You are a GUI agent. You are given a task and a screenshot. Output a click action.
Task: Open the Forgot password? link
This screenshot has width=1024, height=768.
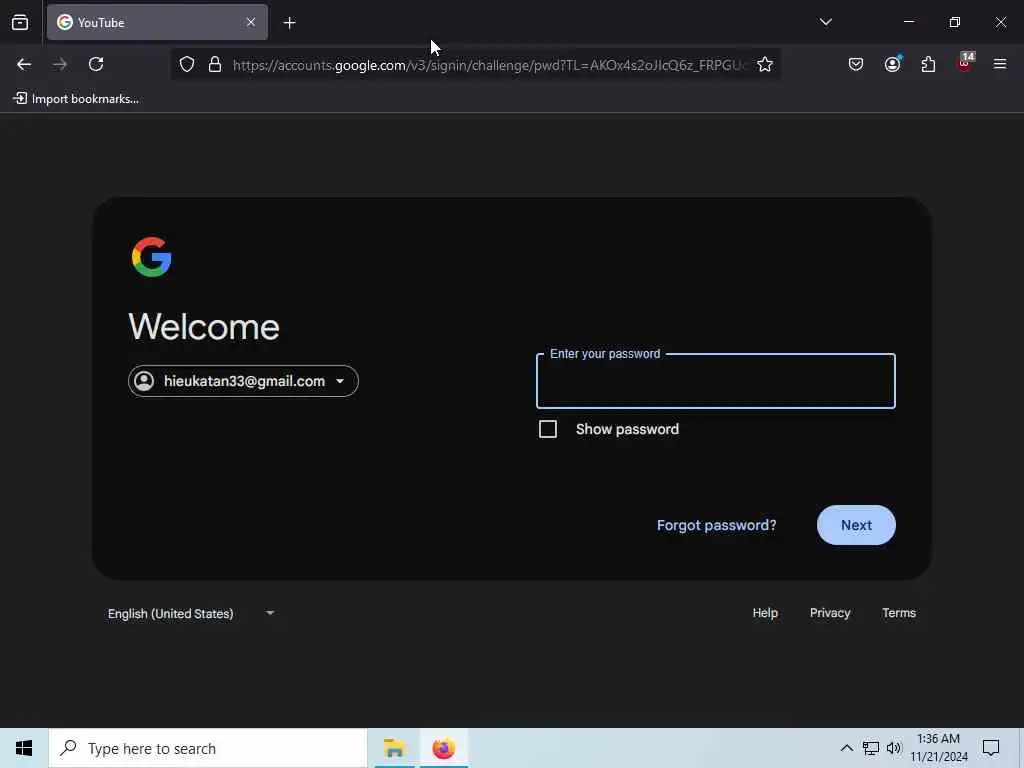click(x=716, y=525)
